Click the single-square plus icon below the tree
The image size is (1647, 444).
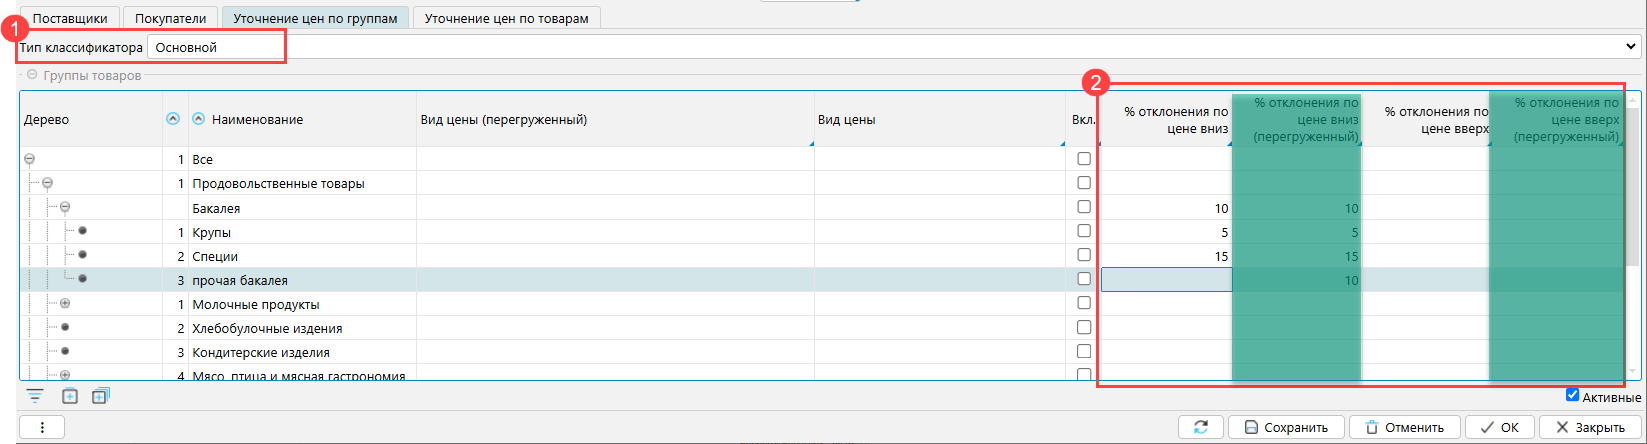[70, 396]
